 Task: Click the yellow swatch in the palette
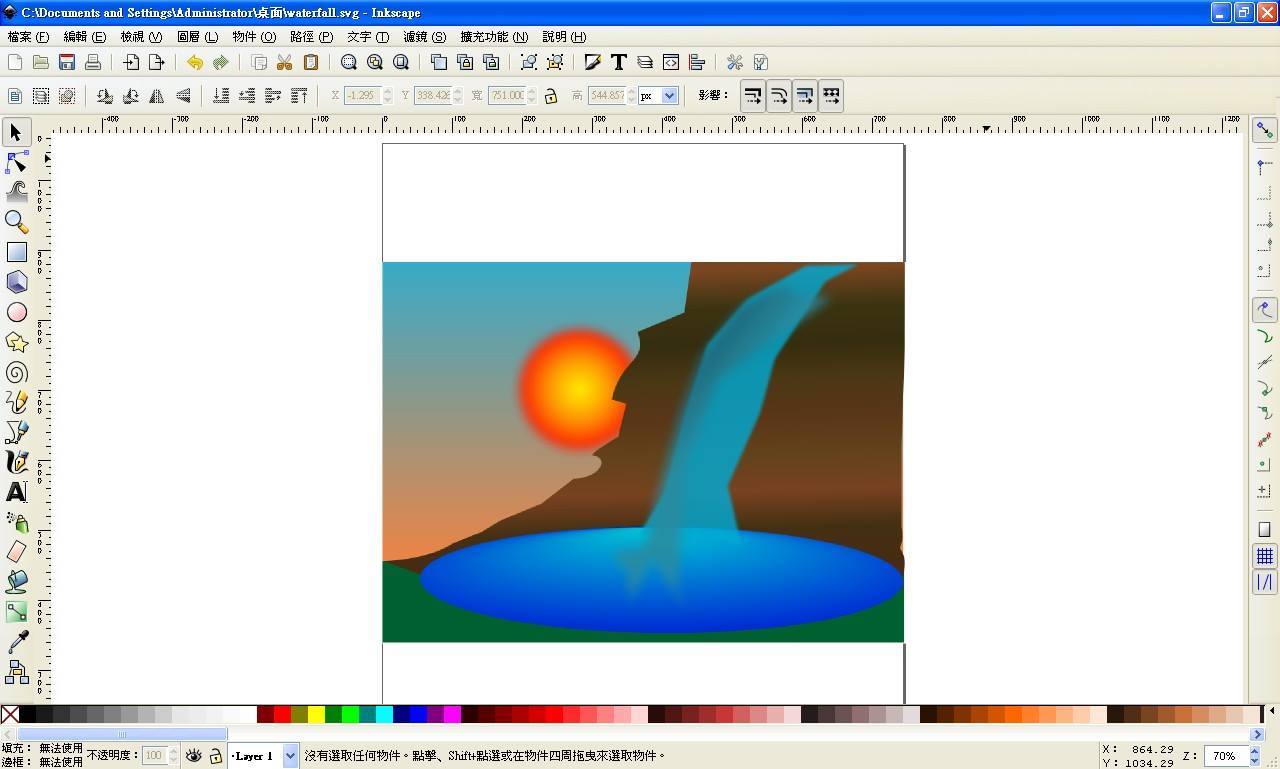(316, 714)
